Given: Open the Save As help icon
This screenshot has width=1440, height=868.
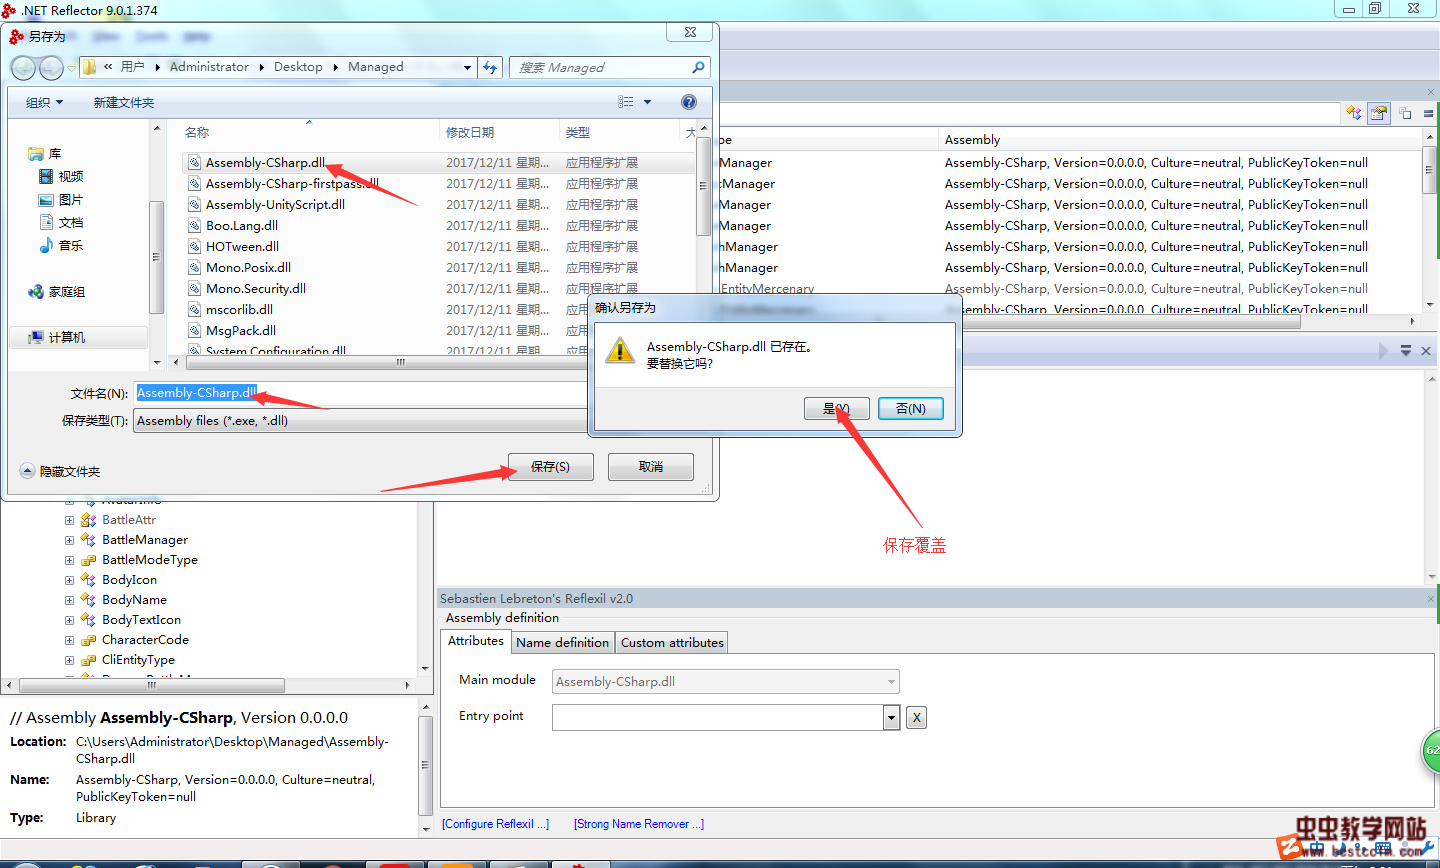Looking at the screenshot, I should pyautogui.click(x=689, y=102).
